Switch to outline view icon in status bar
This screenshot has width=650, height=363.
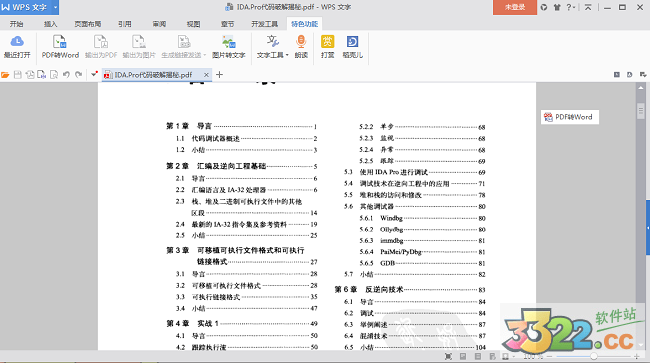[x=478, y=356]
